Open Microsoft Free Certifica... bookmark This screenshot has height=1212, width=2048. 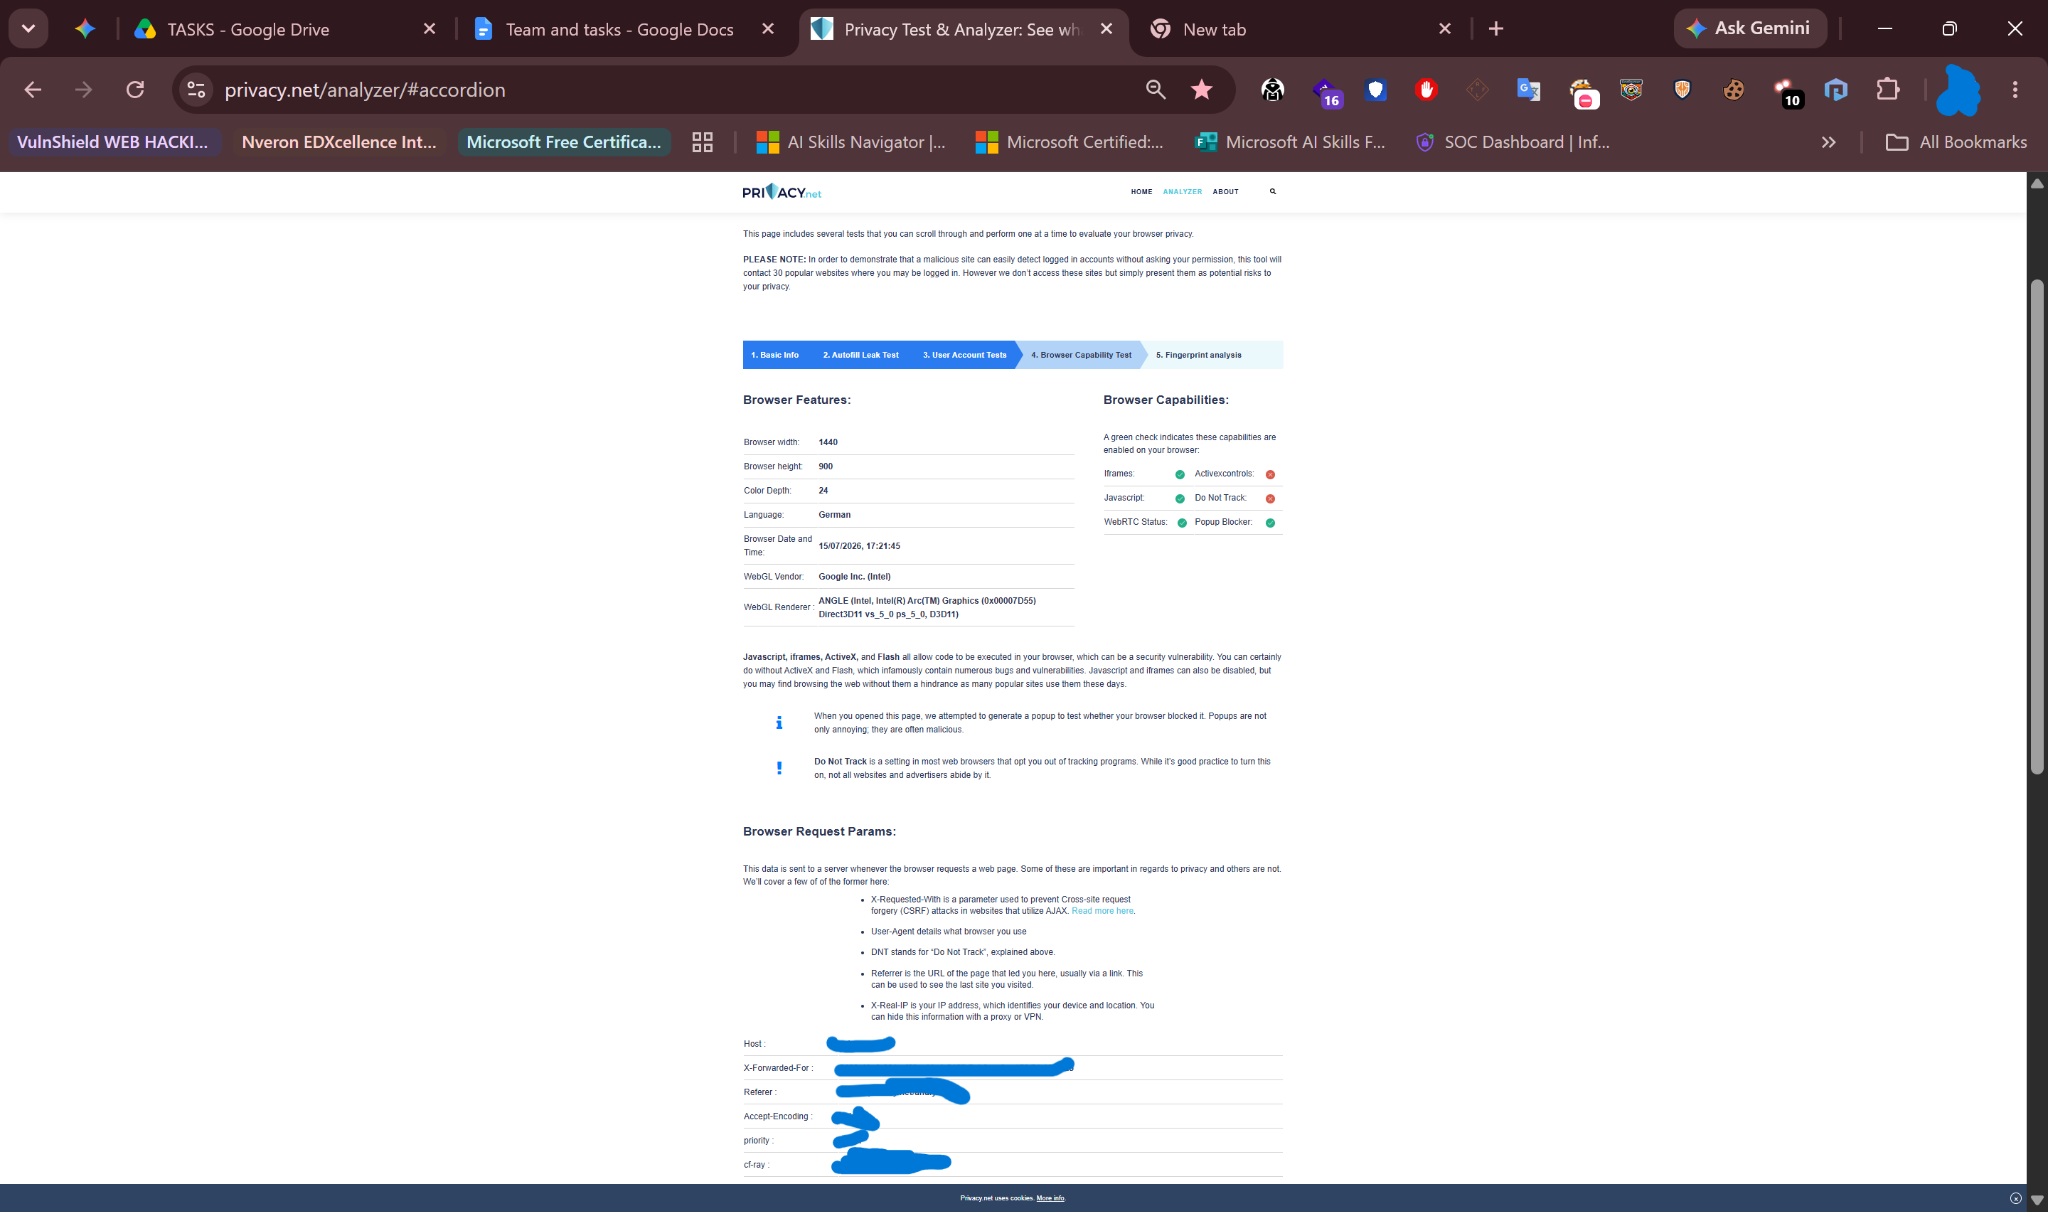pos(564,142)
